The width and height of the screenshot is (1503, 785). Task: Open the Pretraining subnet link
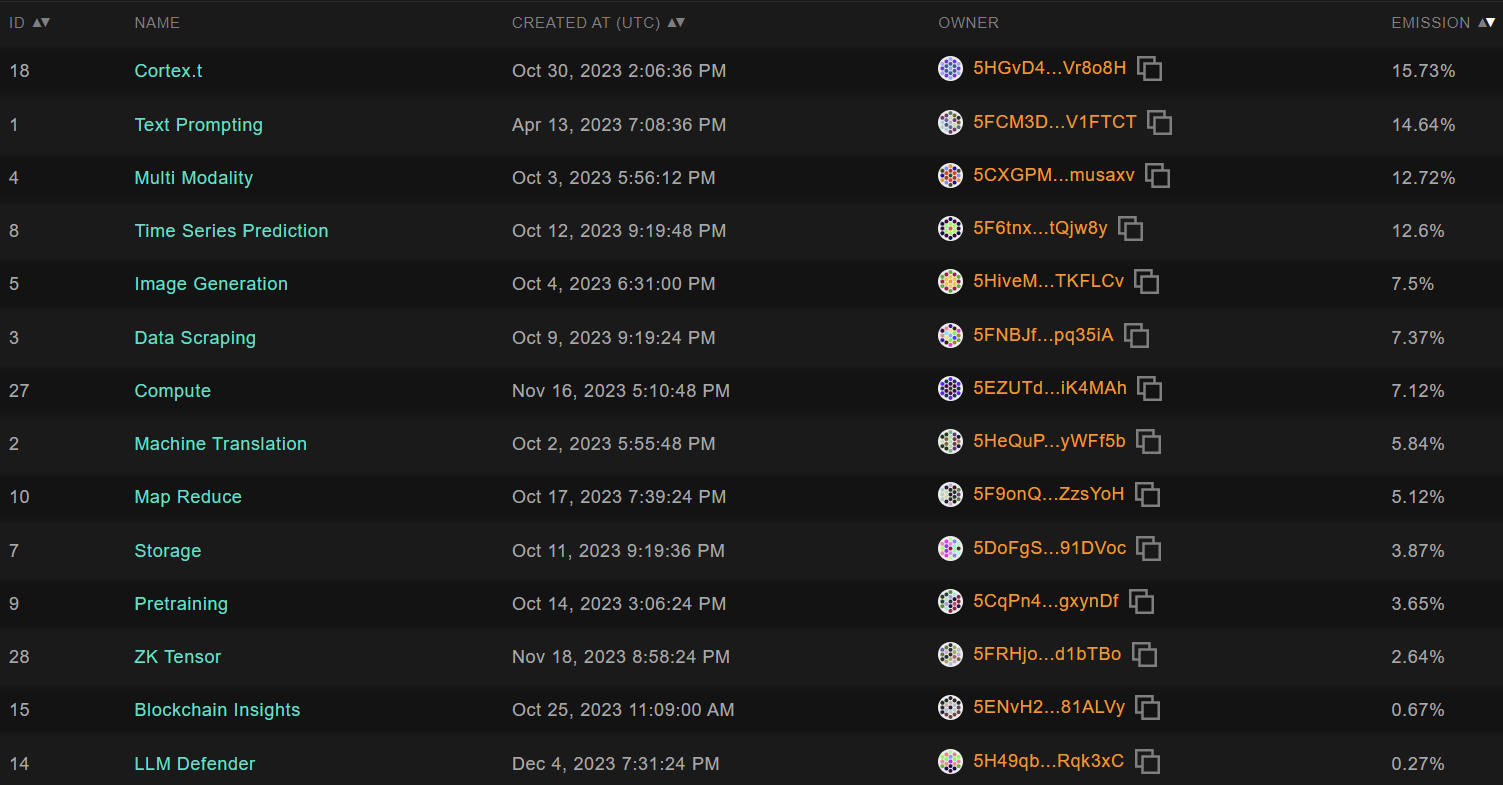181,604
